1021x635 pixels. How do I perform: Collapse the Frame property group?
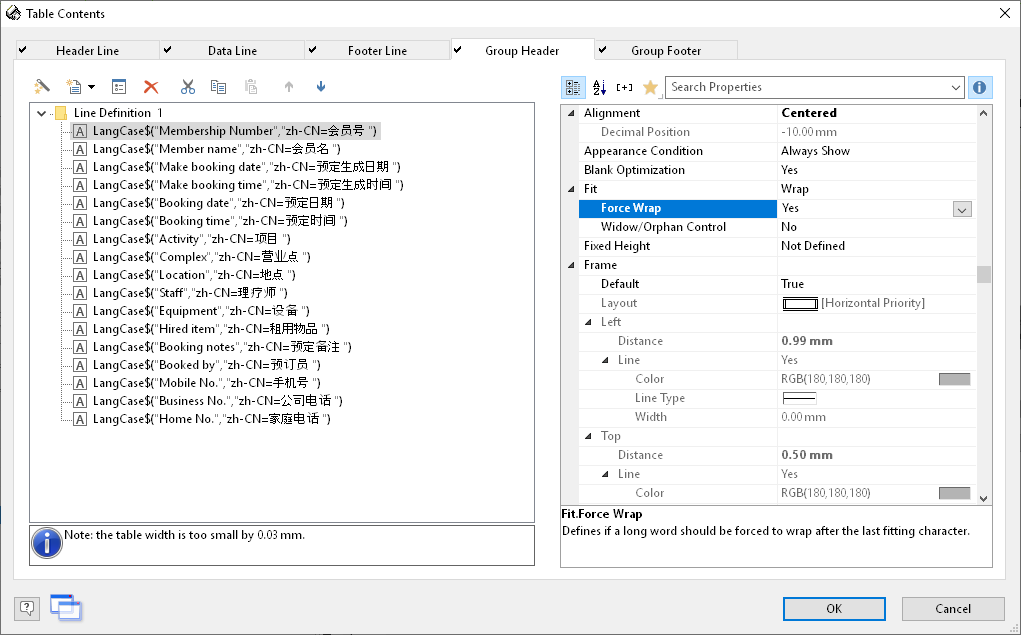pyautogui.click(x=571, y=265)
